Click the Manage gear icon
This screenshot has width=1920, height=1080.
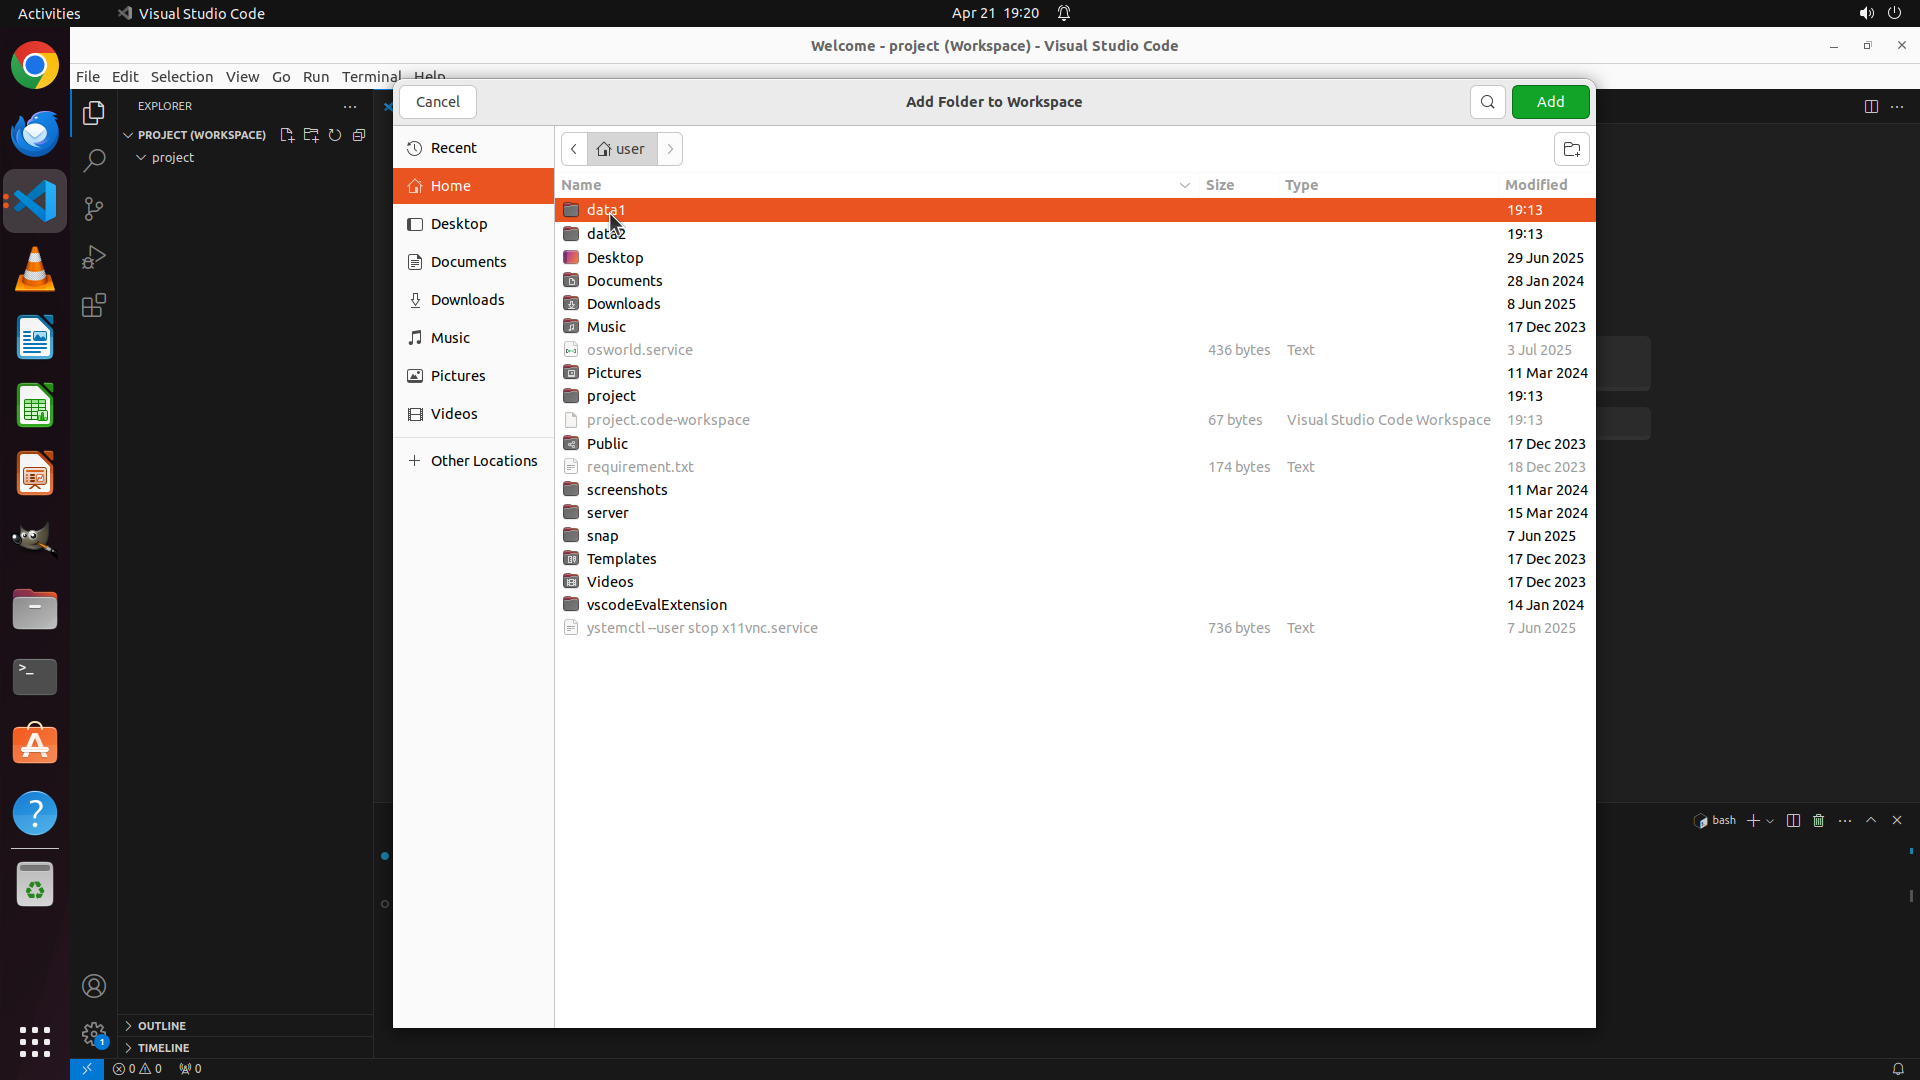94,1033
